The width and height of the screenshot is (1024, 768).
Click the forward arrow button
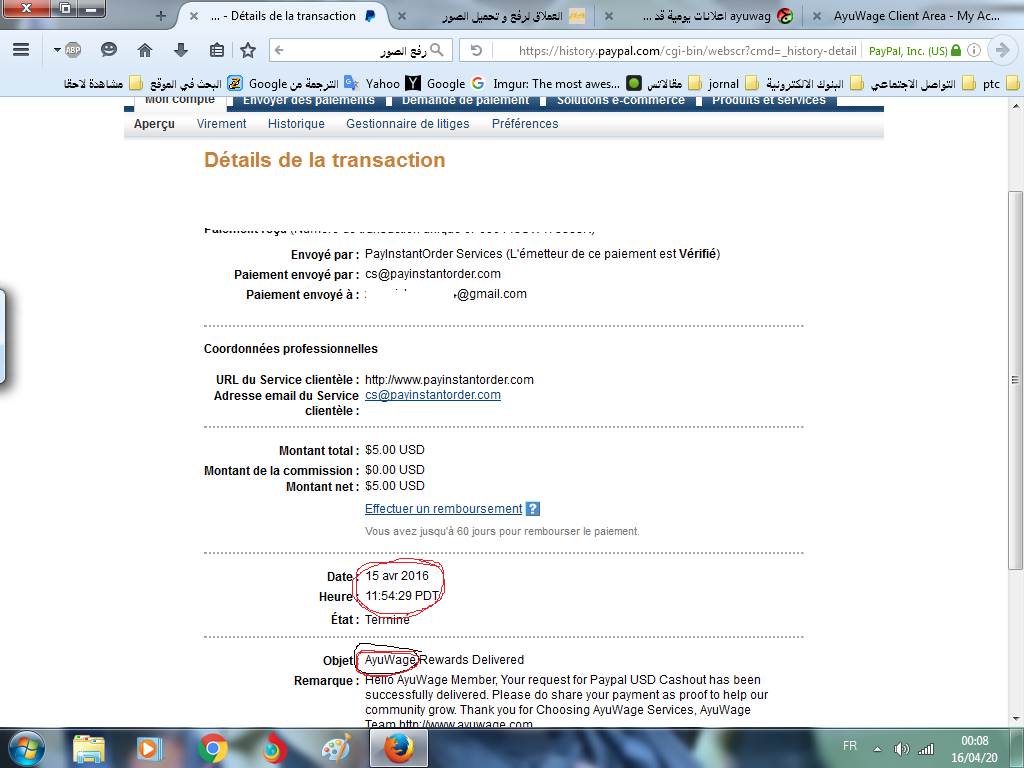[1002, 50]
